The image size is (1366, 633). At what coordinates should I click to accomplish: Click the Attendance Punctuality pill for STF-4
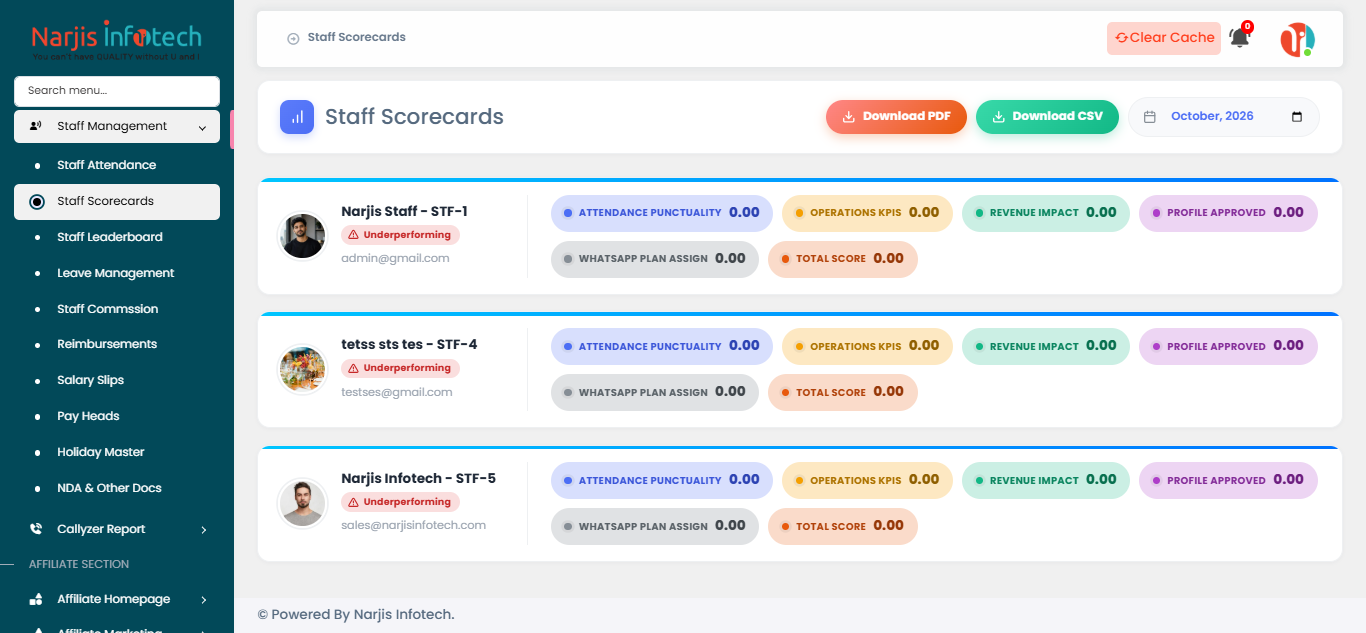coord(662,346)
